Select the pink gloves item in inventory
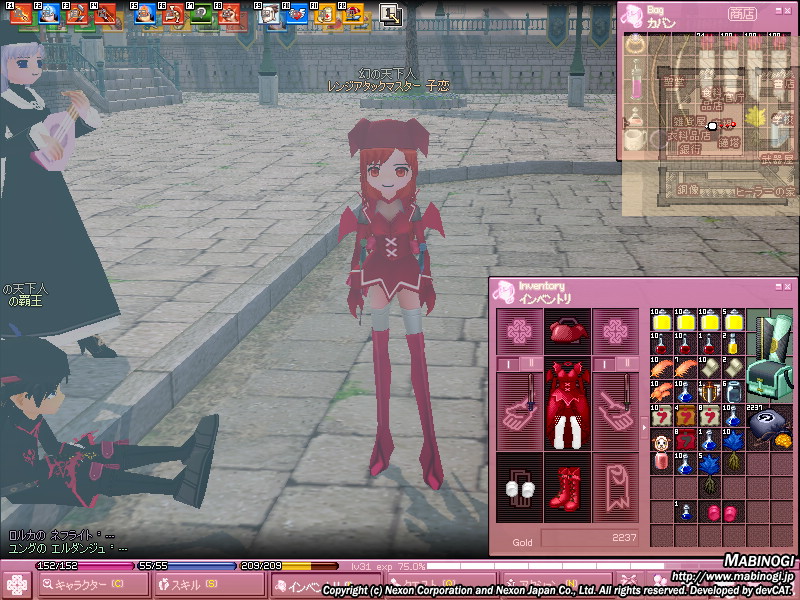The image size is (800, 600). [721, 512]
